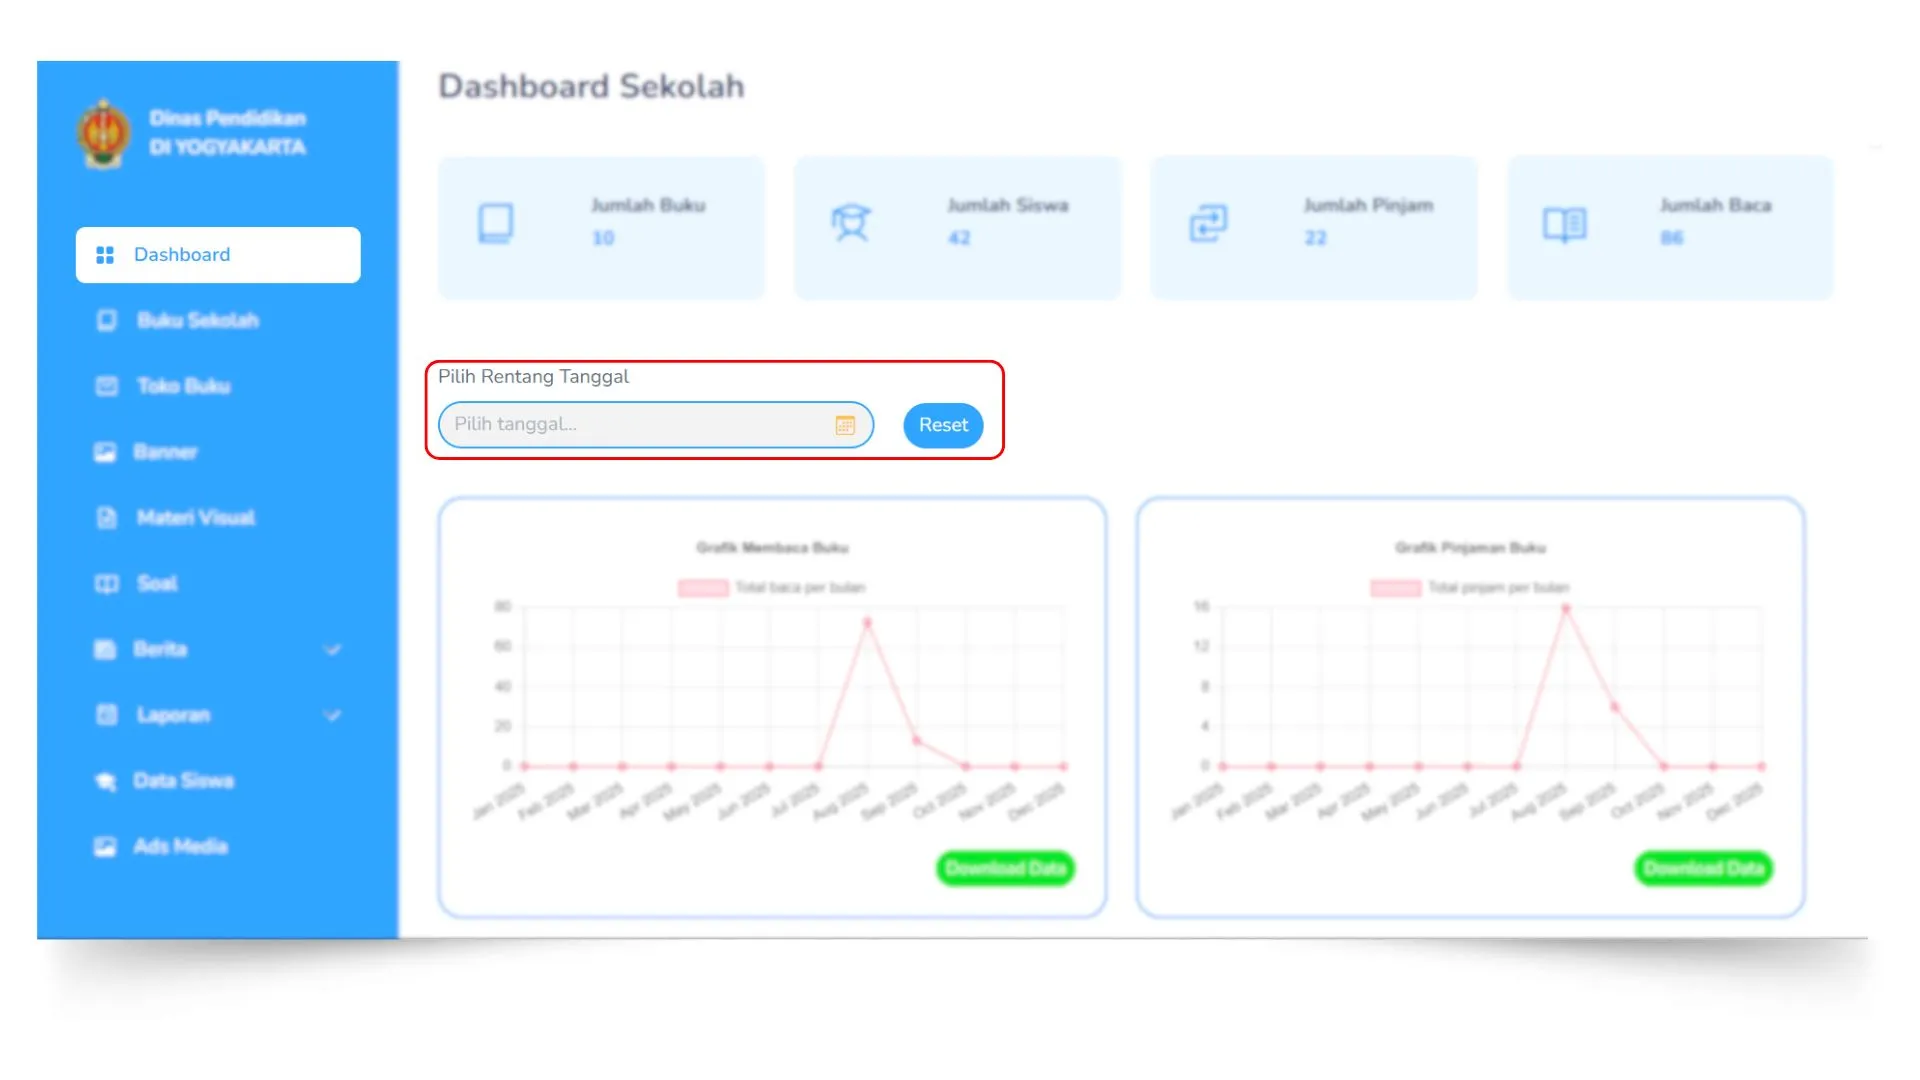Download data for Grafik Pinjaman Buku
The image size is (1920, 1080).
pyautogui.click(x=1703, y=868)
